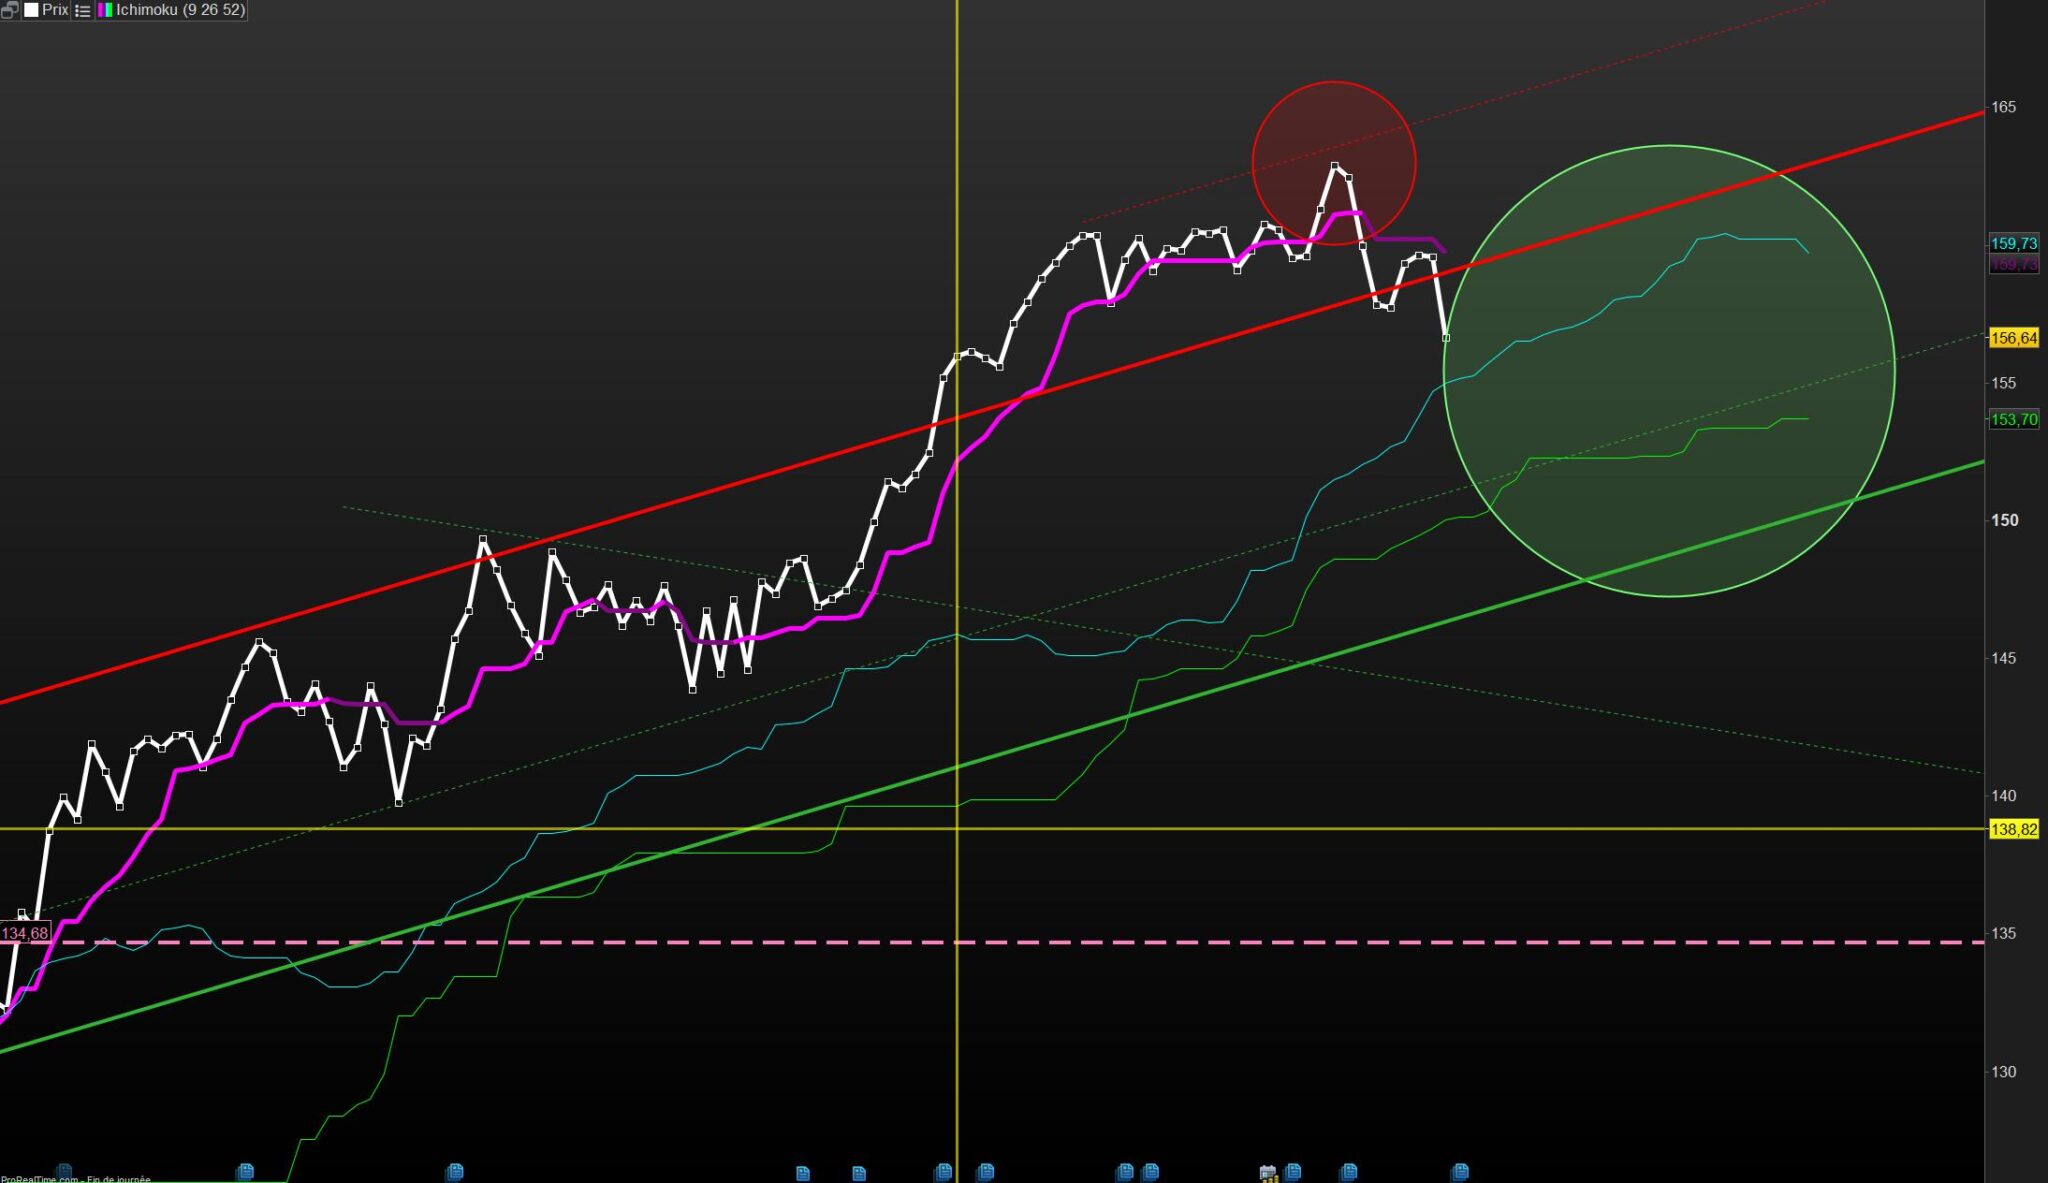Open the Prix label settings
This screenshot has width=2048, height=1183.
click(55, 10)
